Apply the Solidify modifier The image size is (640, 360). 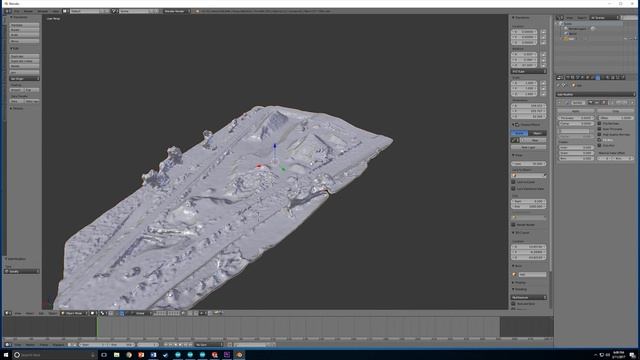(x=576, y=111)
